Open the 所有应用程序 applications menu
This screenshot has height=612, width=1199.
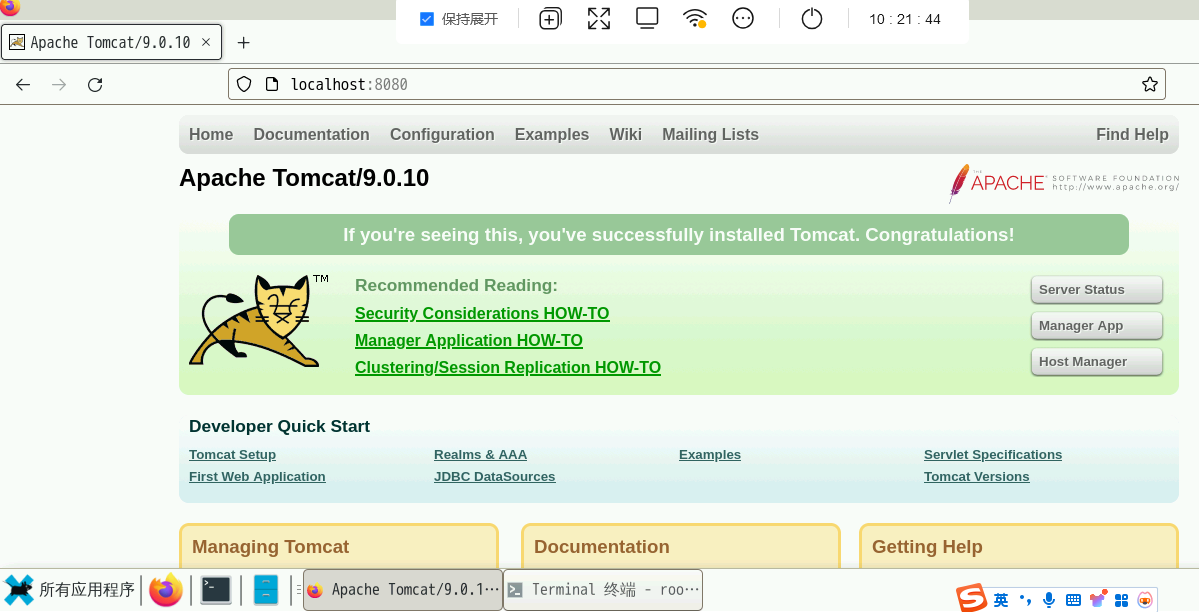coord(70,590)
